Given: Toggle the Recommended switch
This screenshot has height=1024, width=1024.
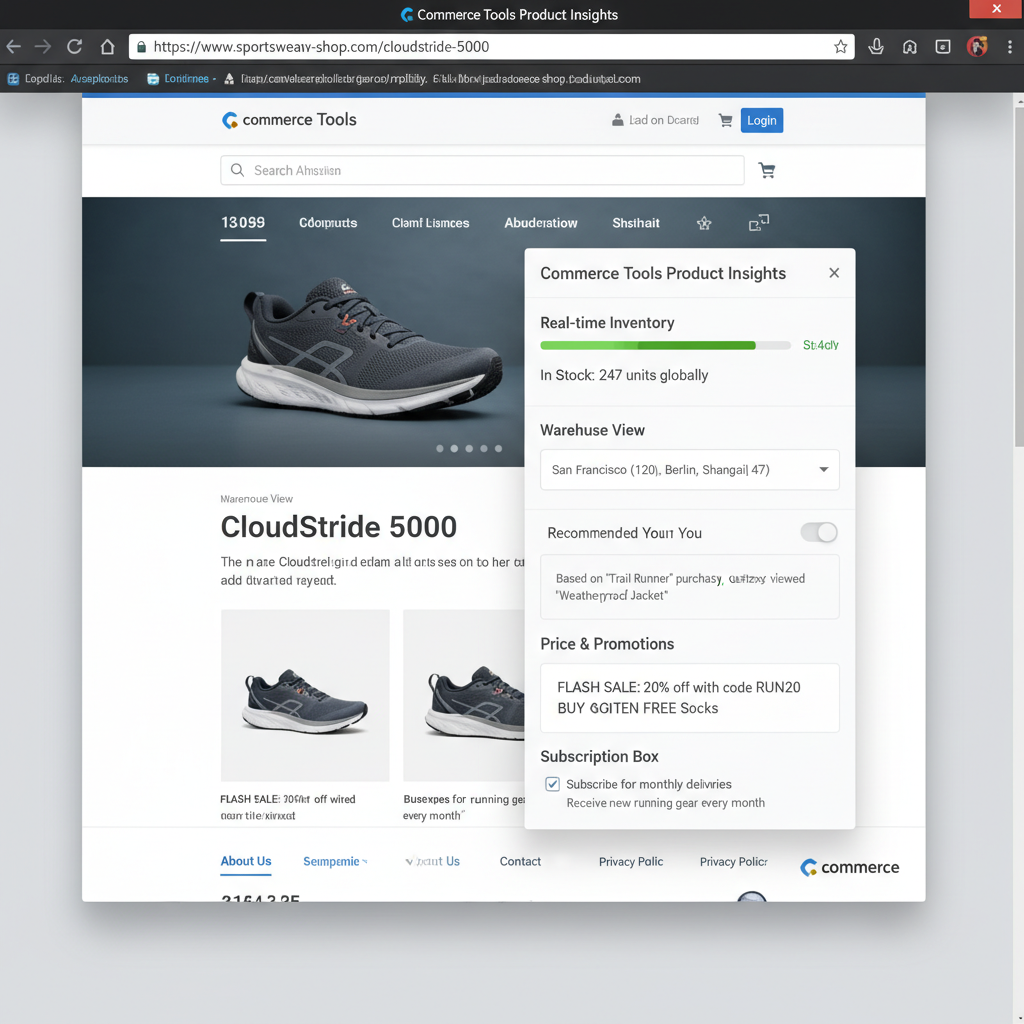Looking at the screenshot, I should tap(819, 532).
